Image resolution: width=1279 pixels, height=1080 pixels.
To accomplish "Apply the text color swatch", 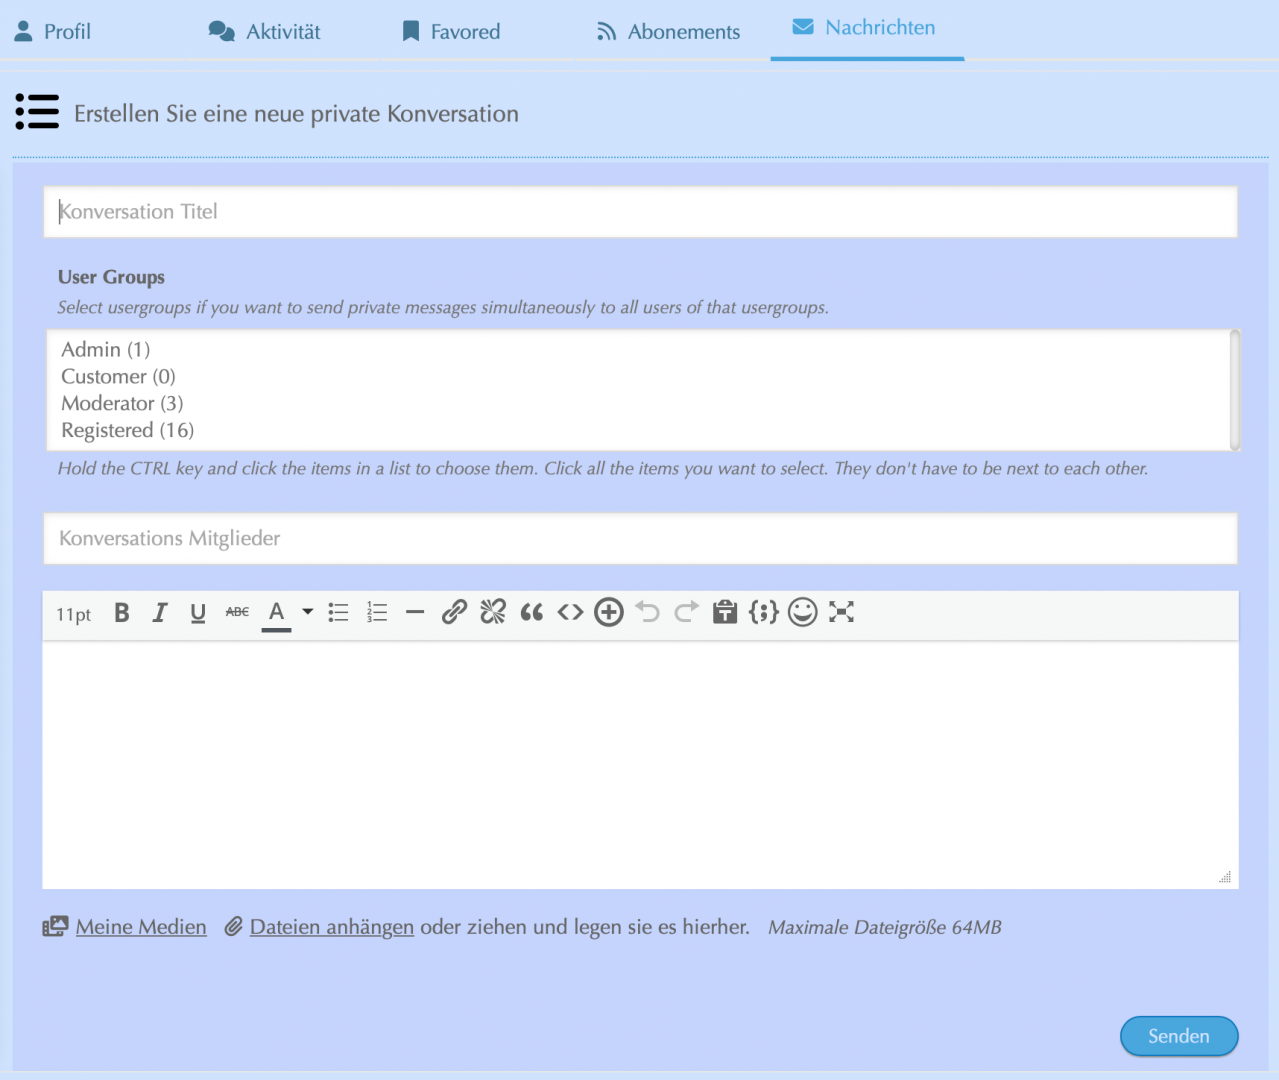I will 277,613.
